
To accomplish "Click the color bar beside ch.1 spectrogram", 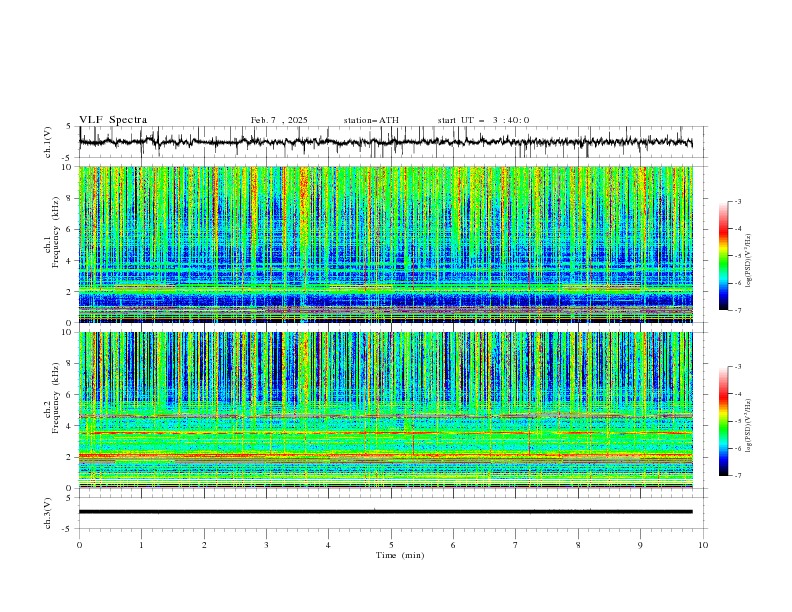I will tap(723, 256).
